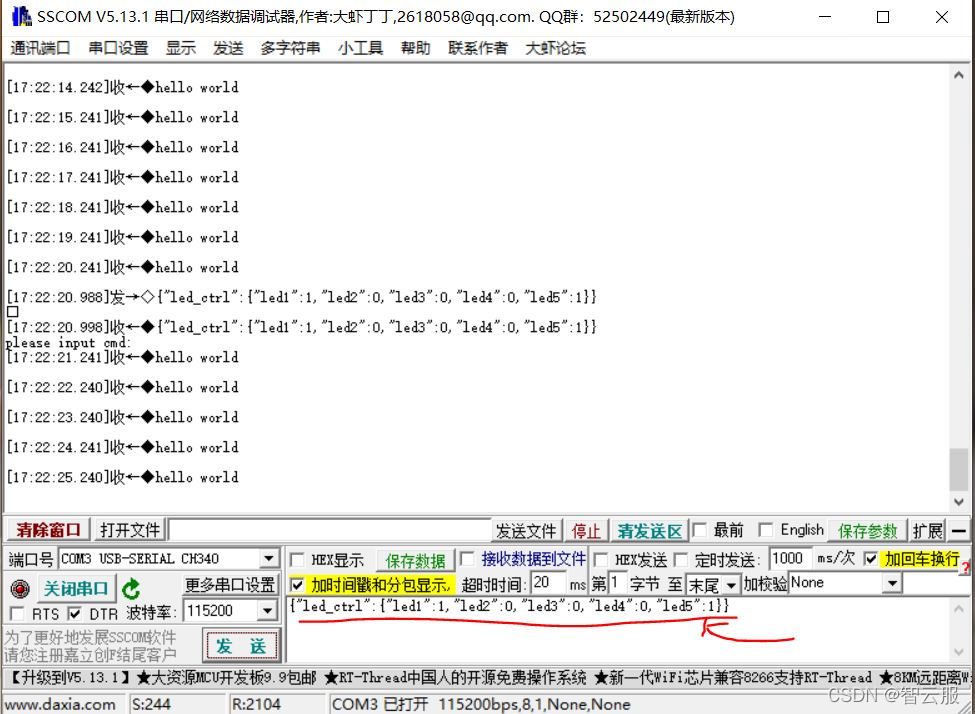Click the file path input field
This screenshot has height=714, width=975.
pyautogui.click(x=330, y=531)
